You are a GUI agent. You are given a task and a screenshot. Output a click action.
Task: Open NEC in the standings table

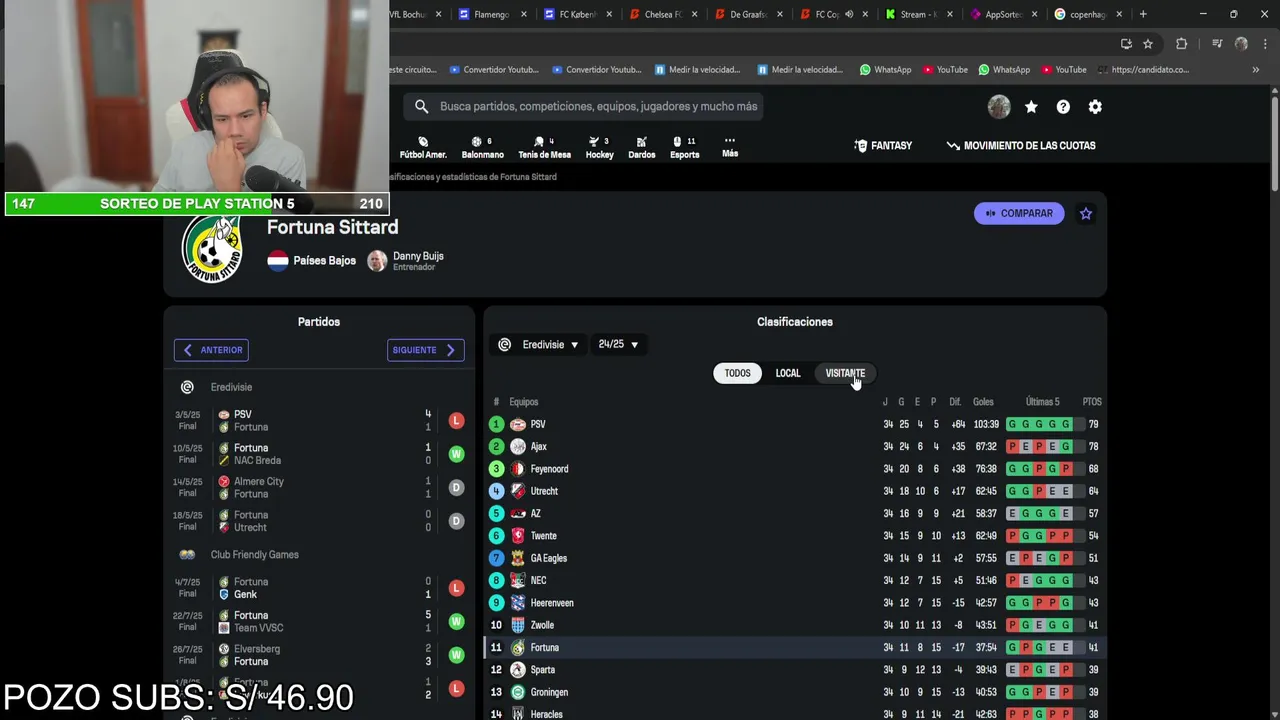795,581
